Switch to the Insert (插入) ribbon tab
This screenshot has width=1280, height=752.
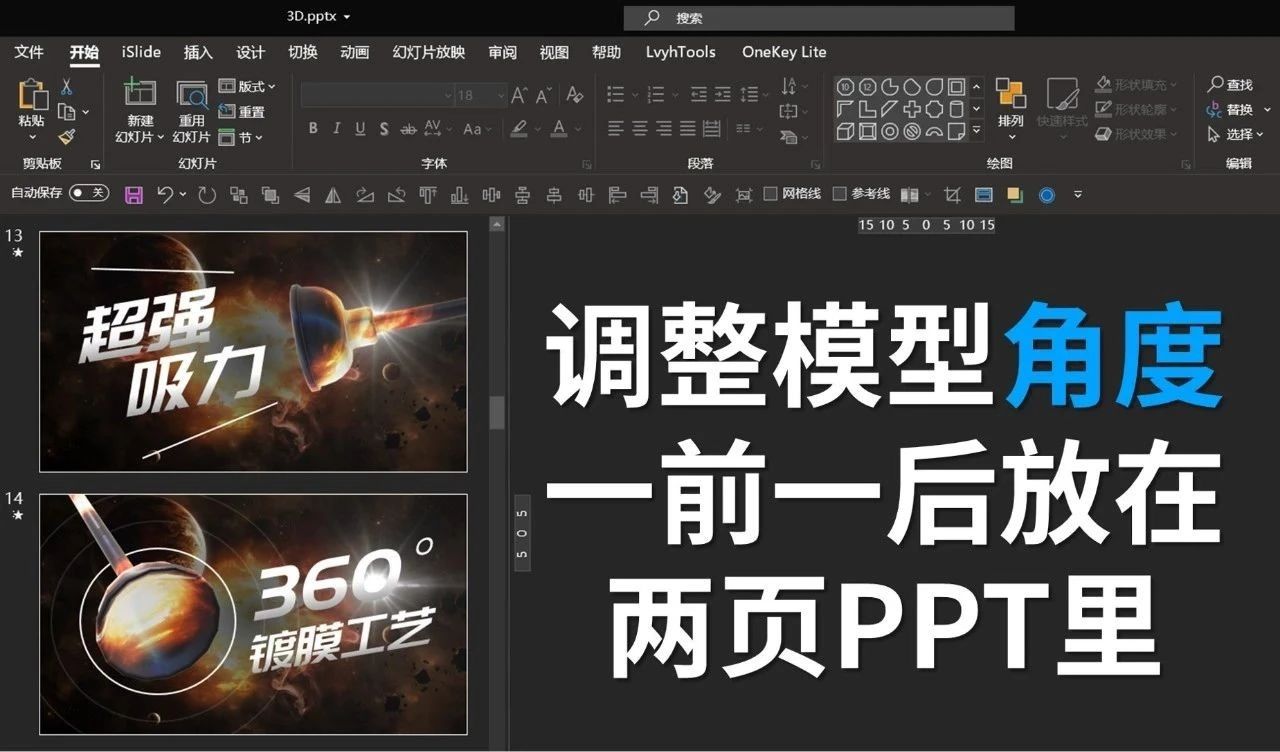click(x=197, y=52)
